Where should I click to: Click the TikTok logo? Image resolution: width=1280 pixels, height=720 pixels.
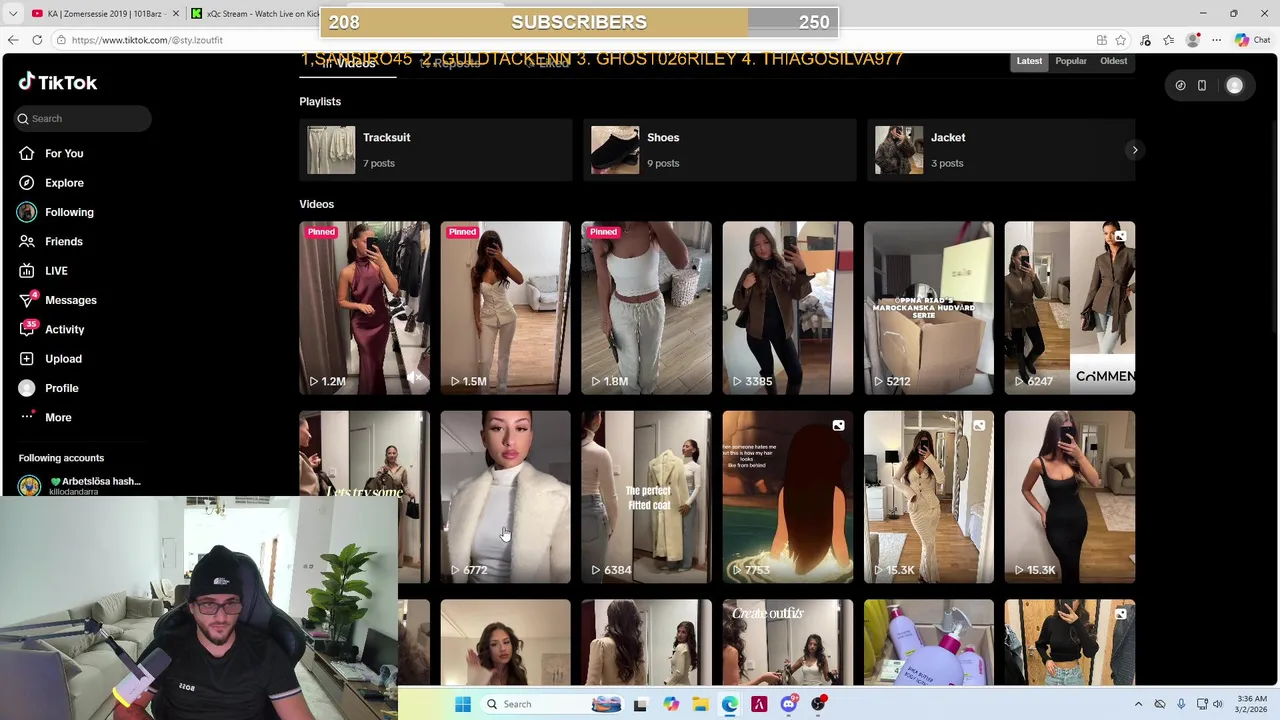[x=58, y=82]
